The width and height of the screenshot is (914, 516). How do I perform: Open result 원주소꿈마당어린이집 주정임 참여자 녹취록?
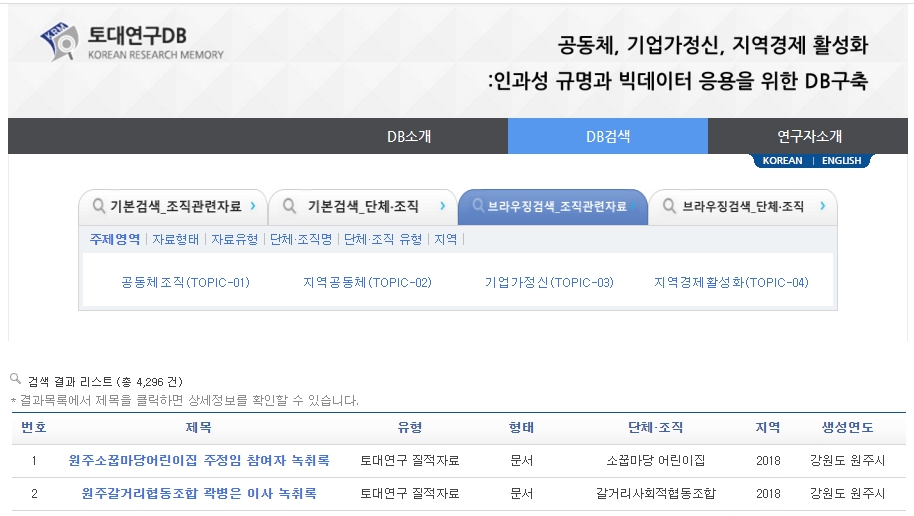pos(199,461)
